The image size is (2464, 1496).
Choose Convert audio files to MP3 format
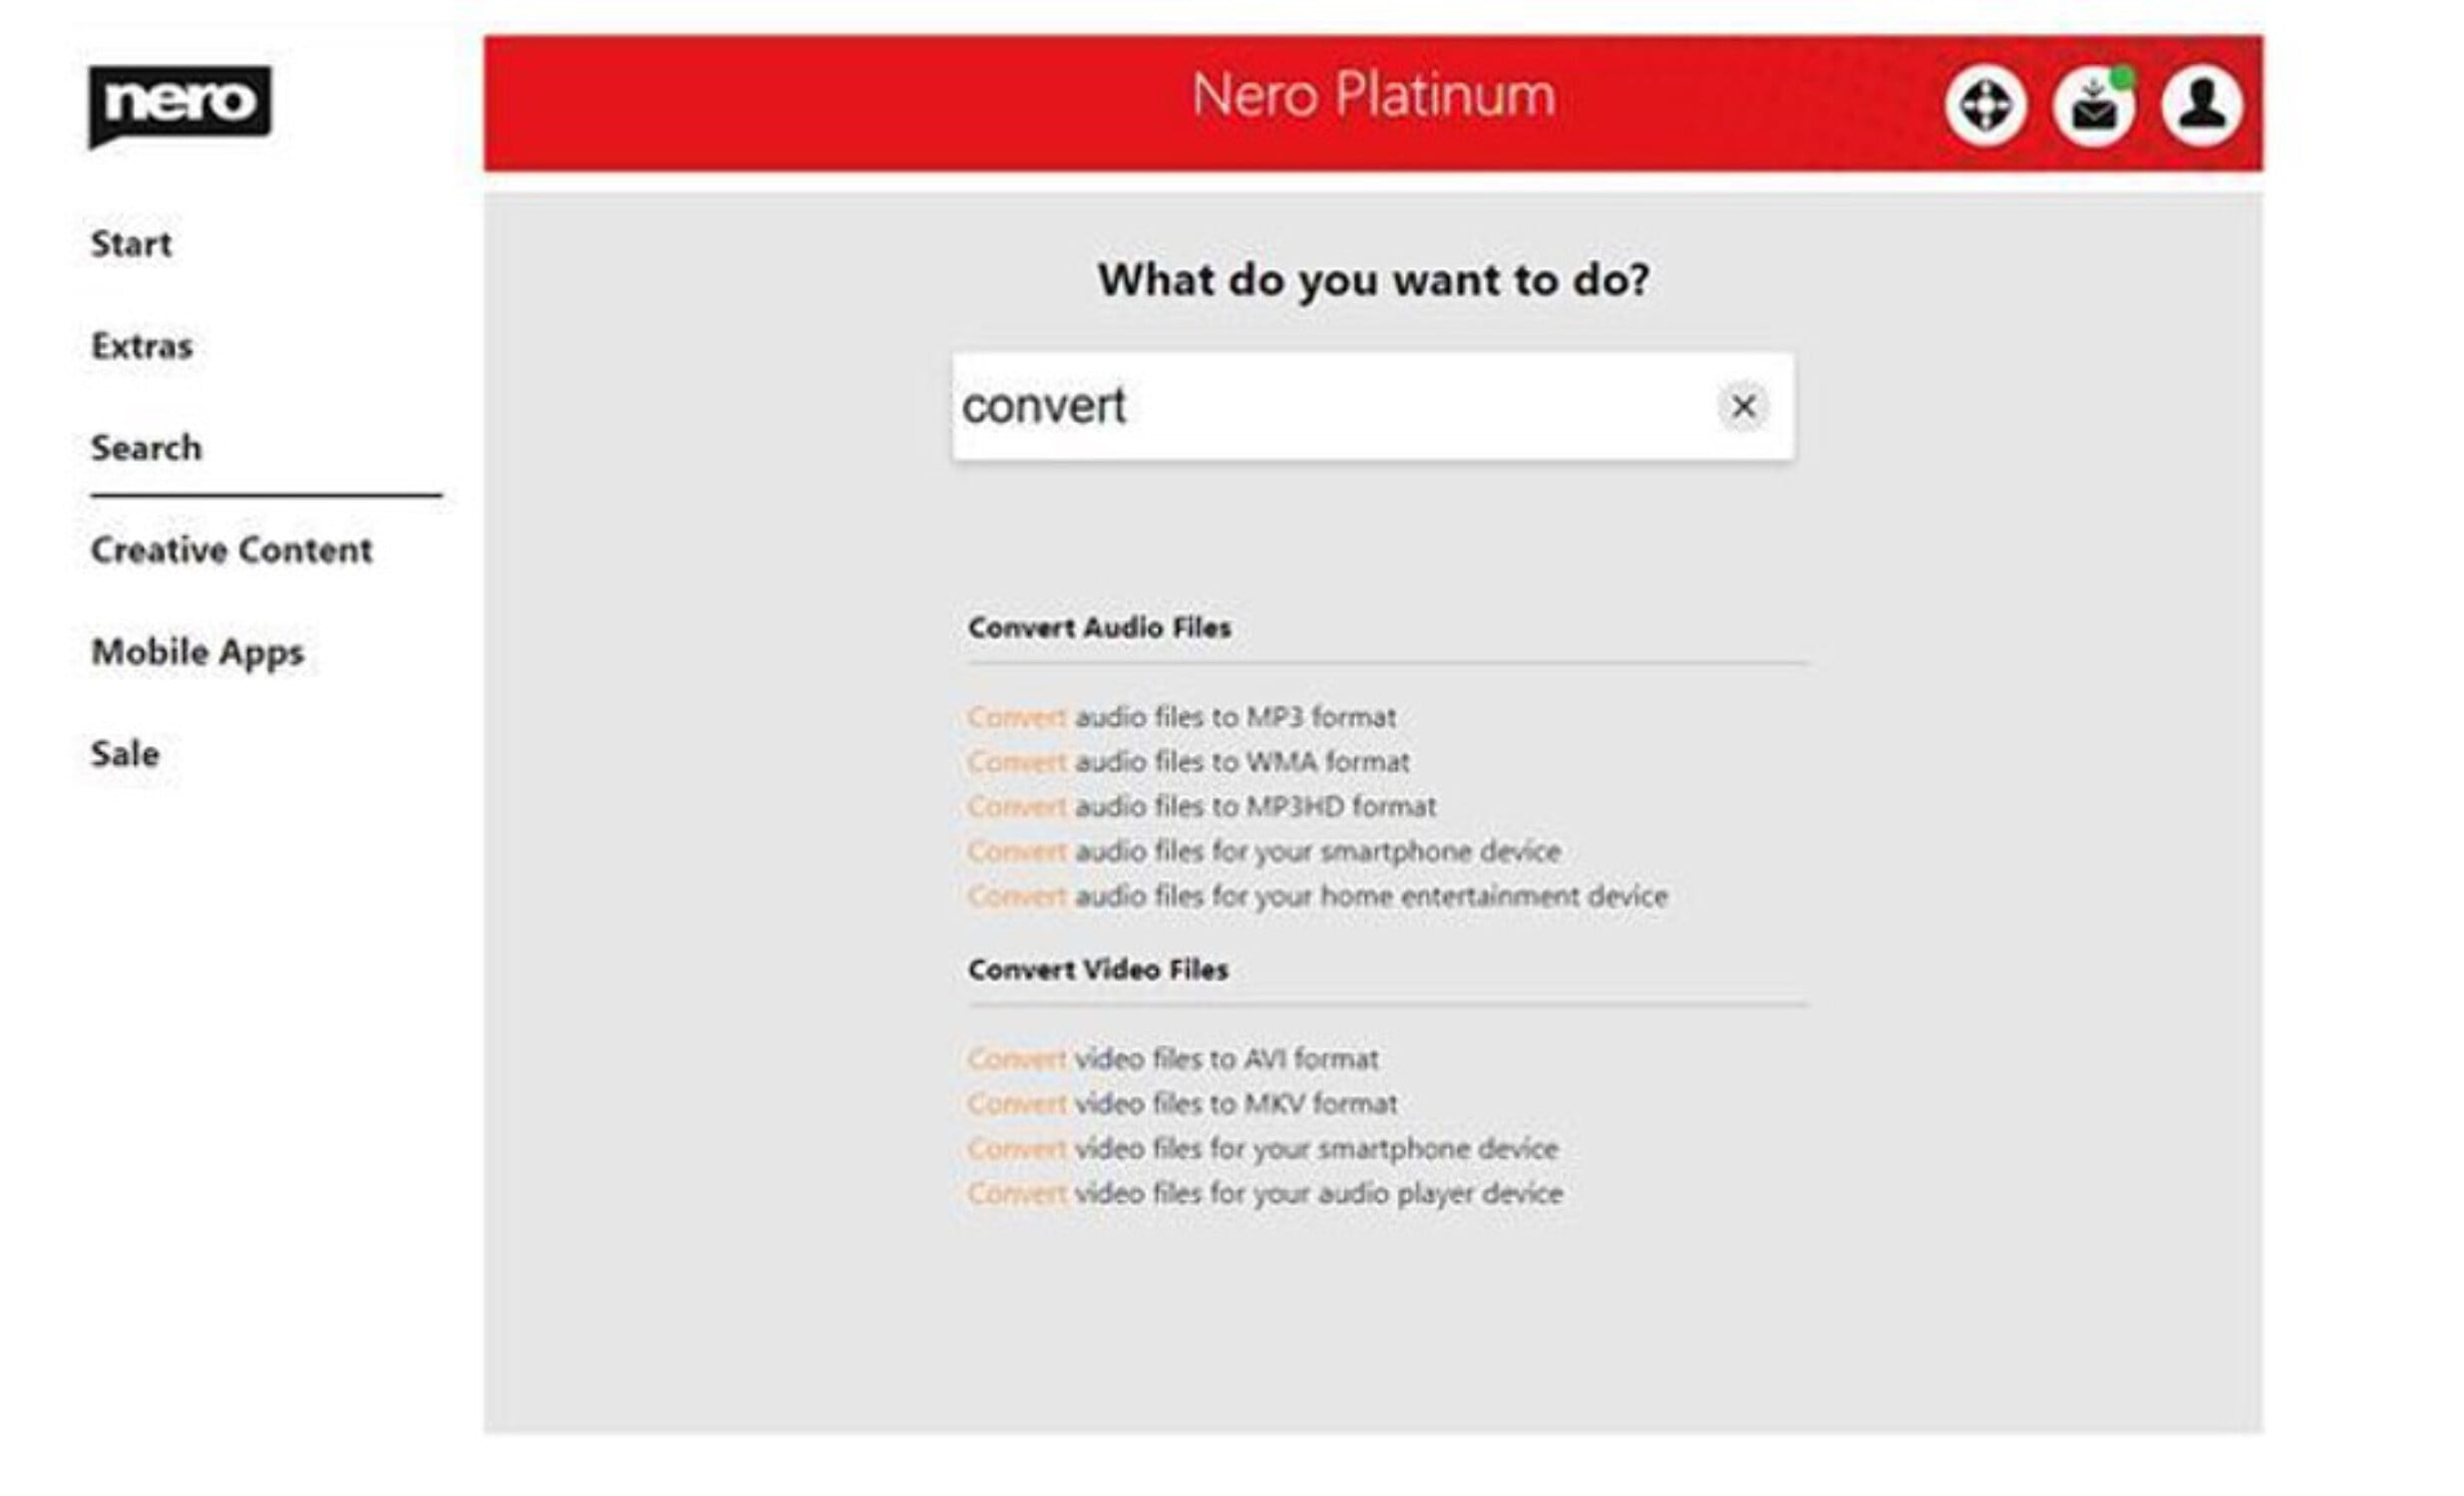1181,717
